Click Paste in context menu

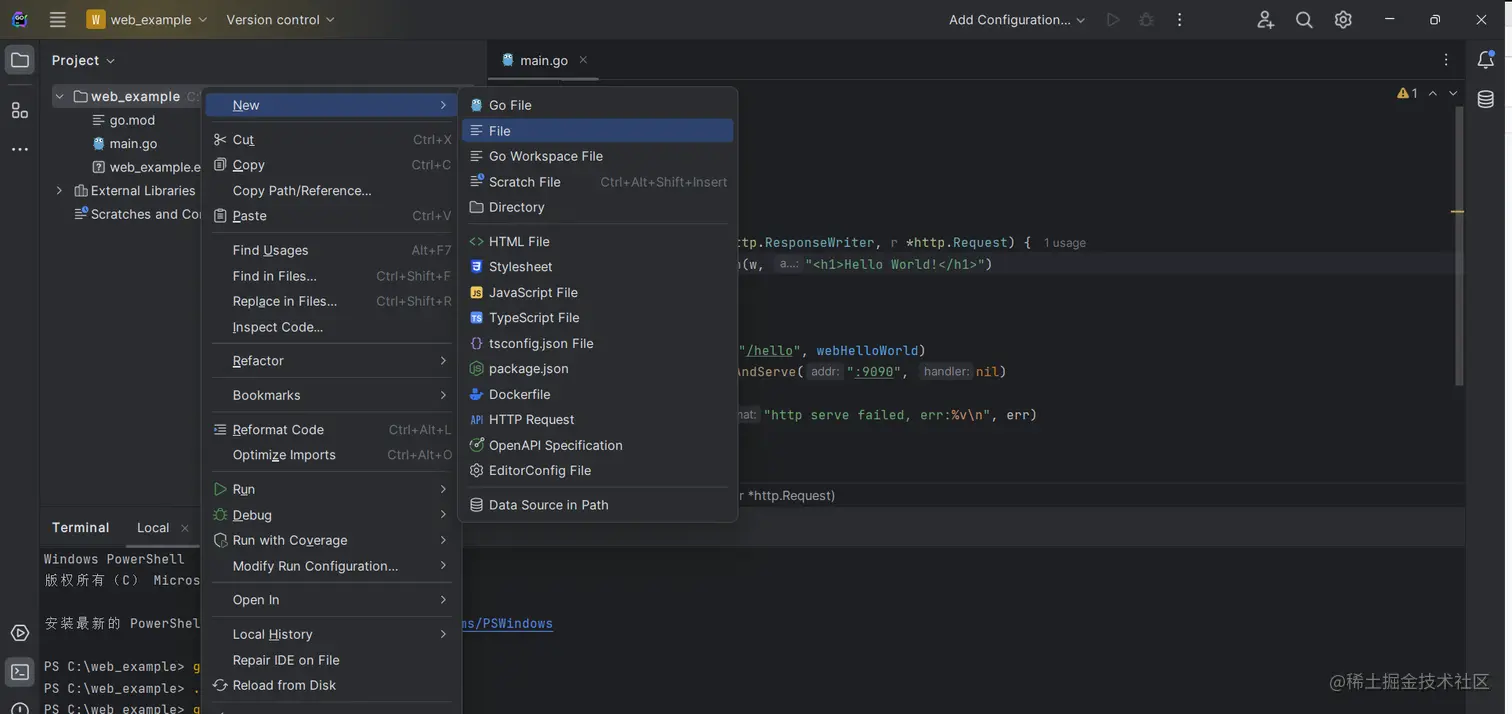coord(332,216)
